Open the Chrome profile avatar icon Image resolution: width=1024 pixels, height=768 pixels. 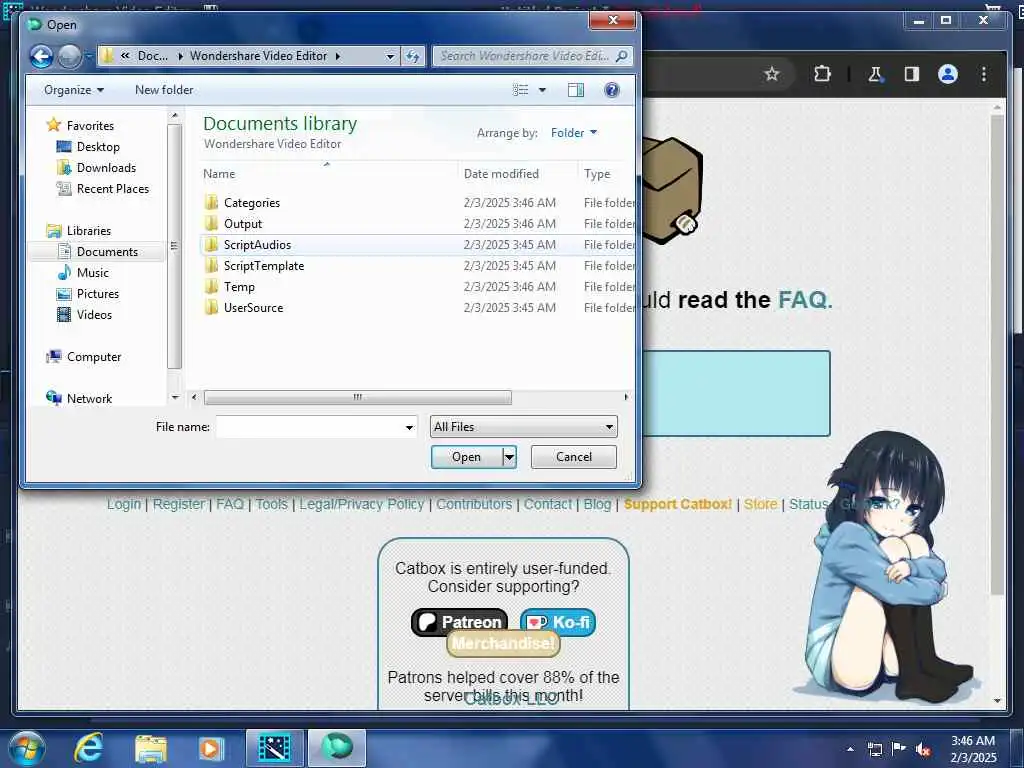pos(948,74)
